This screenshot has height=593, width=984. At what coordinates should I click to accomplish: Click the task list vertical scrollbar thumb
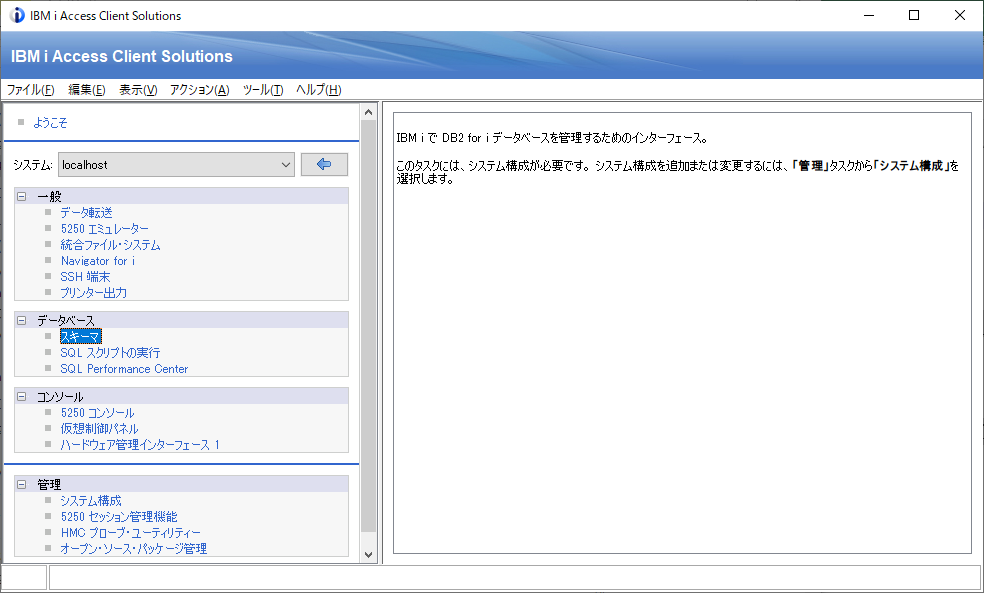(x=368, y=326)
